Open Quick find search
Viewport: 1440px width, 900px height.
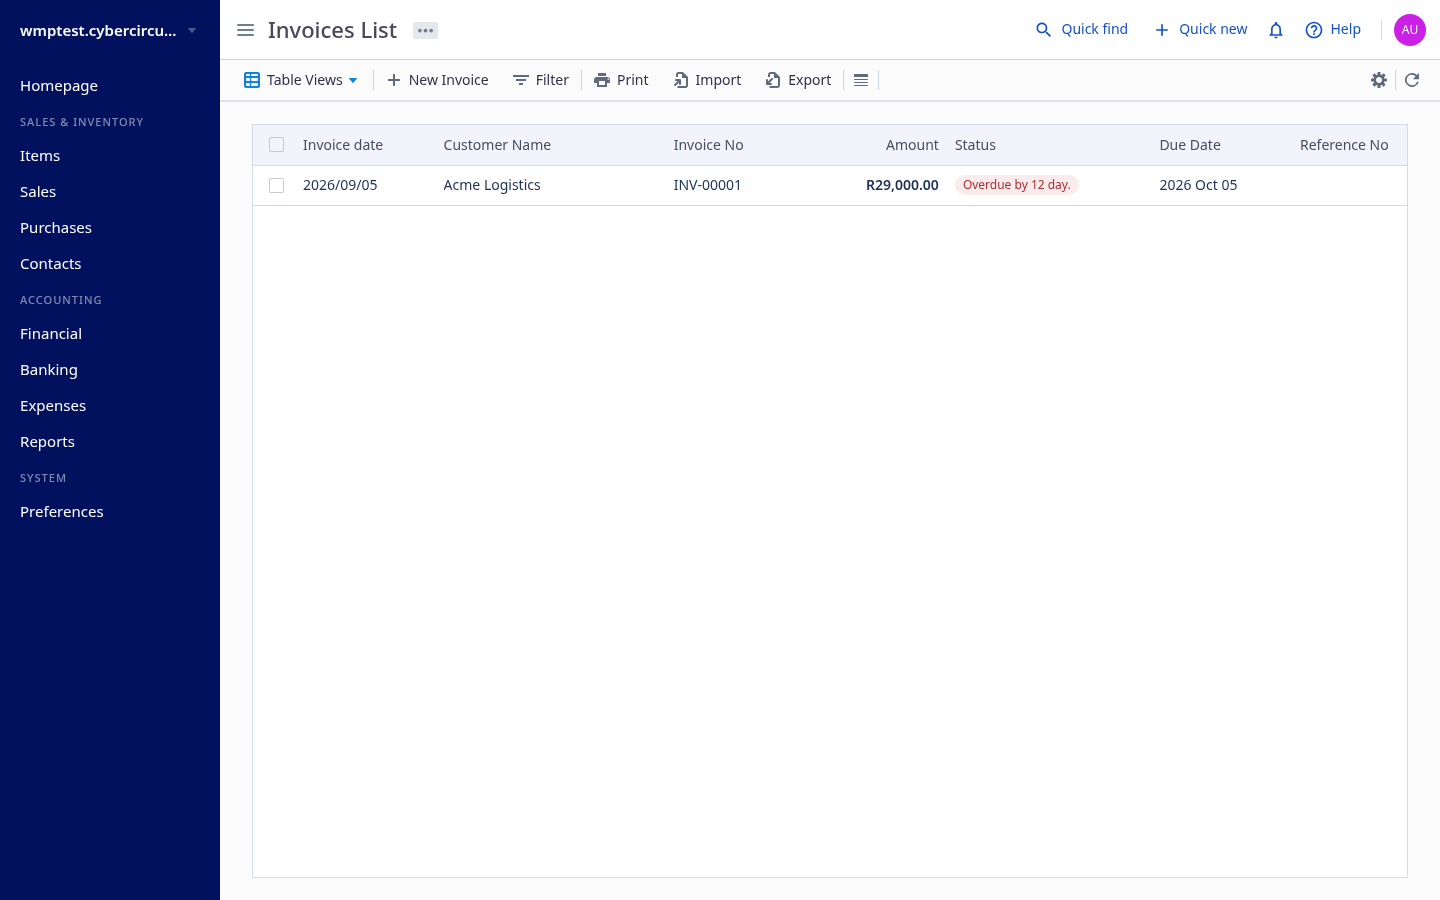click(1081, 30)
